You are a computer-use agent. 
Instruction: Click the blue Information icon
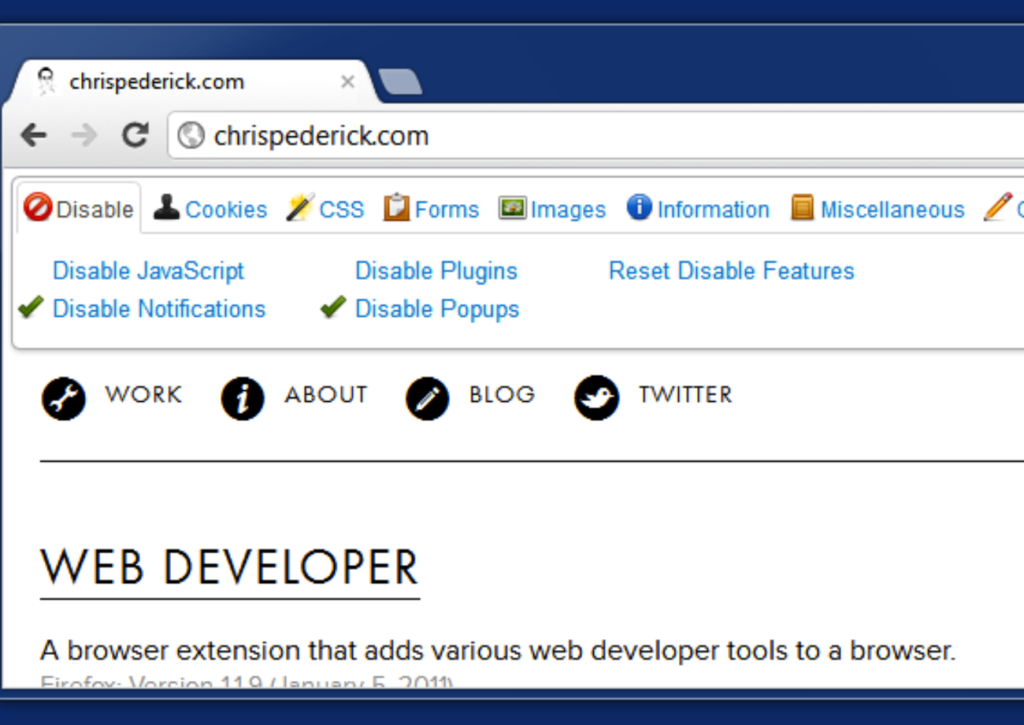(639, 207)
